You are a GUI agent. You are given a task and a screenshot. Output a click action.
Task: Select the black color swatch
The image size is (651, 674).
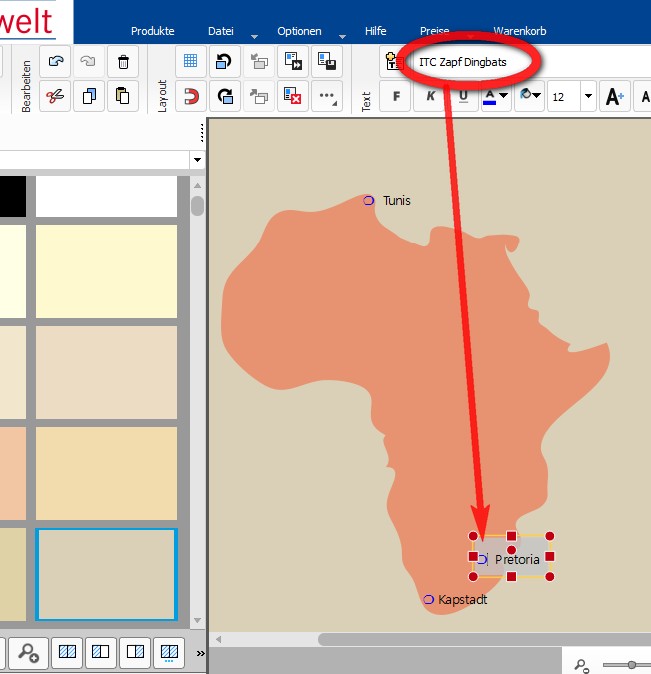point(12,195)
